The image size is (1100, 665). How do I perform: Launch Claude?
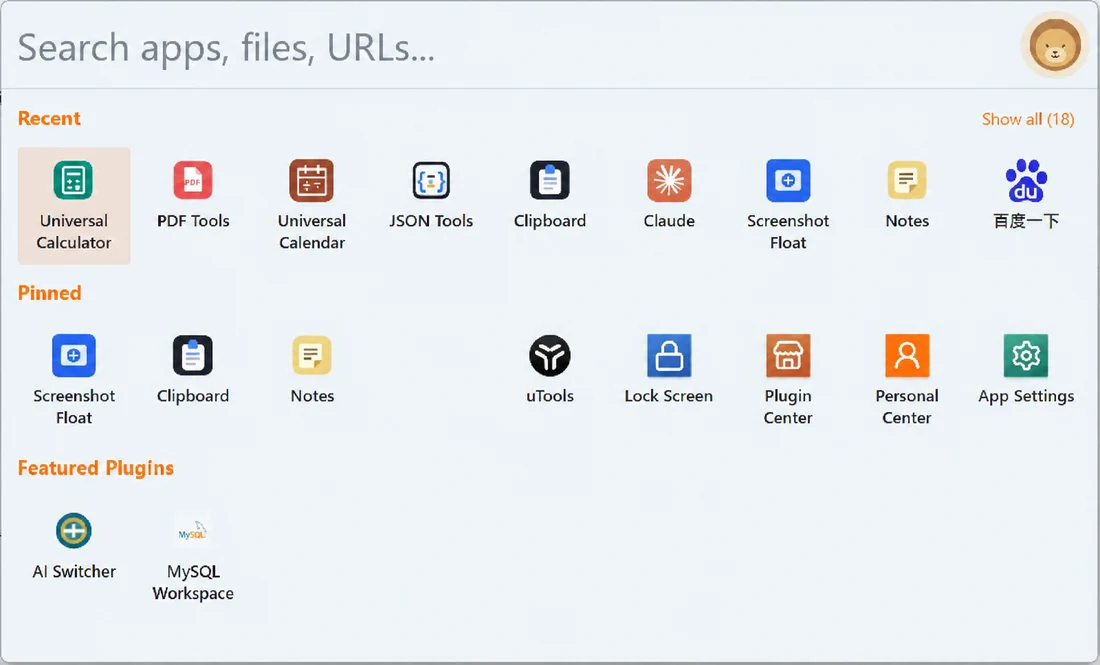[x=669, y=195]
